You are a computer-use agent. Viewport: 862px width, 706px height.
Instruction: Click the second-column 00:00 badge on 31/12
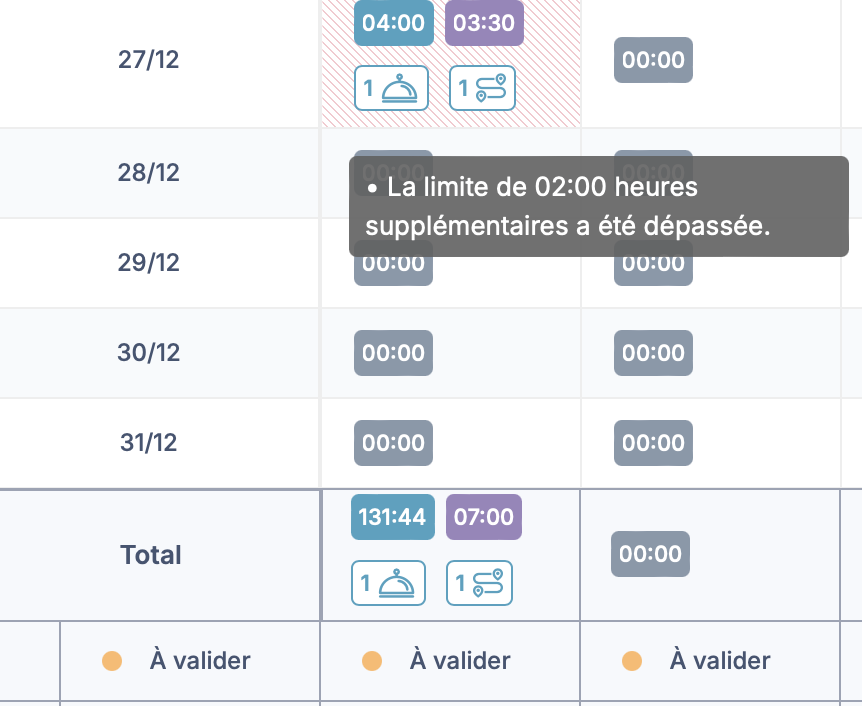click(x=653, y=443)
